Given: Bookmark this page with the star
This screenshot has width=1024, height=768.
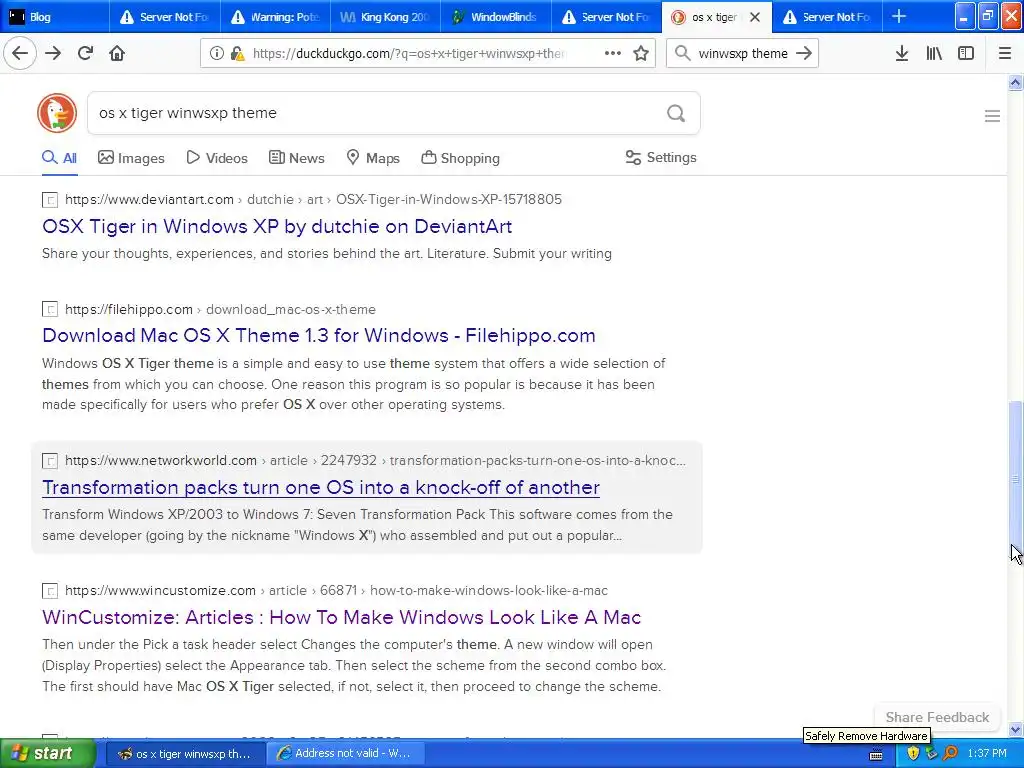Looking at the screenshot, I should [x=641, y=53].
